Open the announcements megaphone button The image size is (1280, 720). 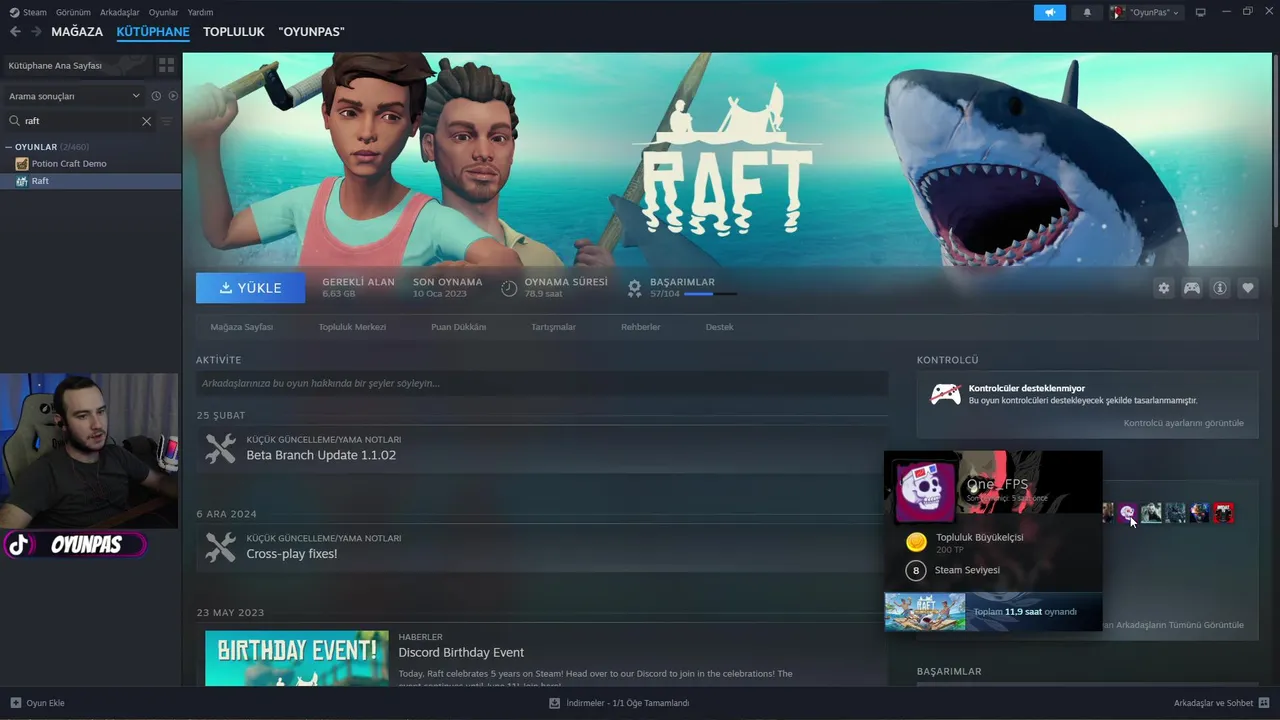[x=1049, y=12]
